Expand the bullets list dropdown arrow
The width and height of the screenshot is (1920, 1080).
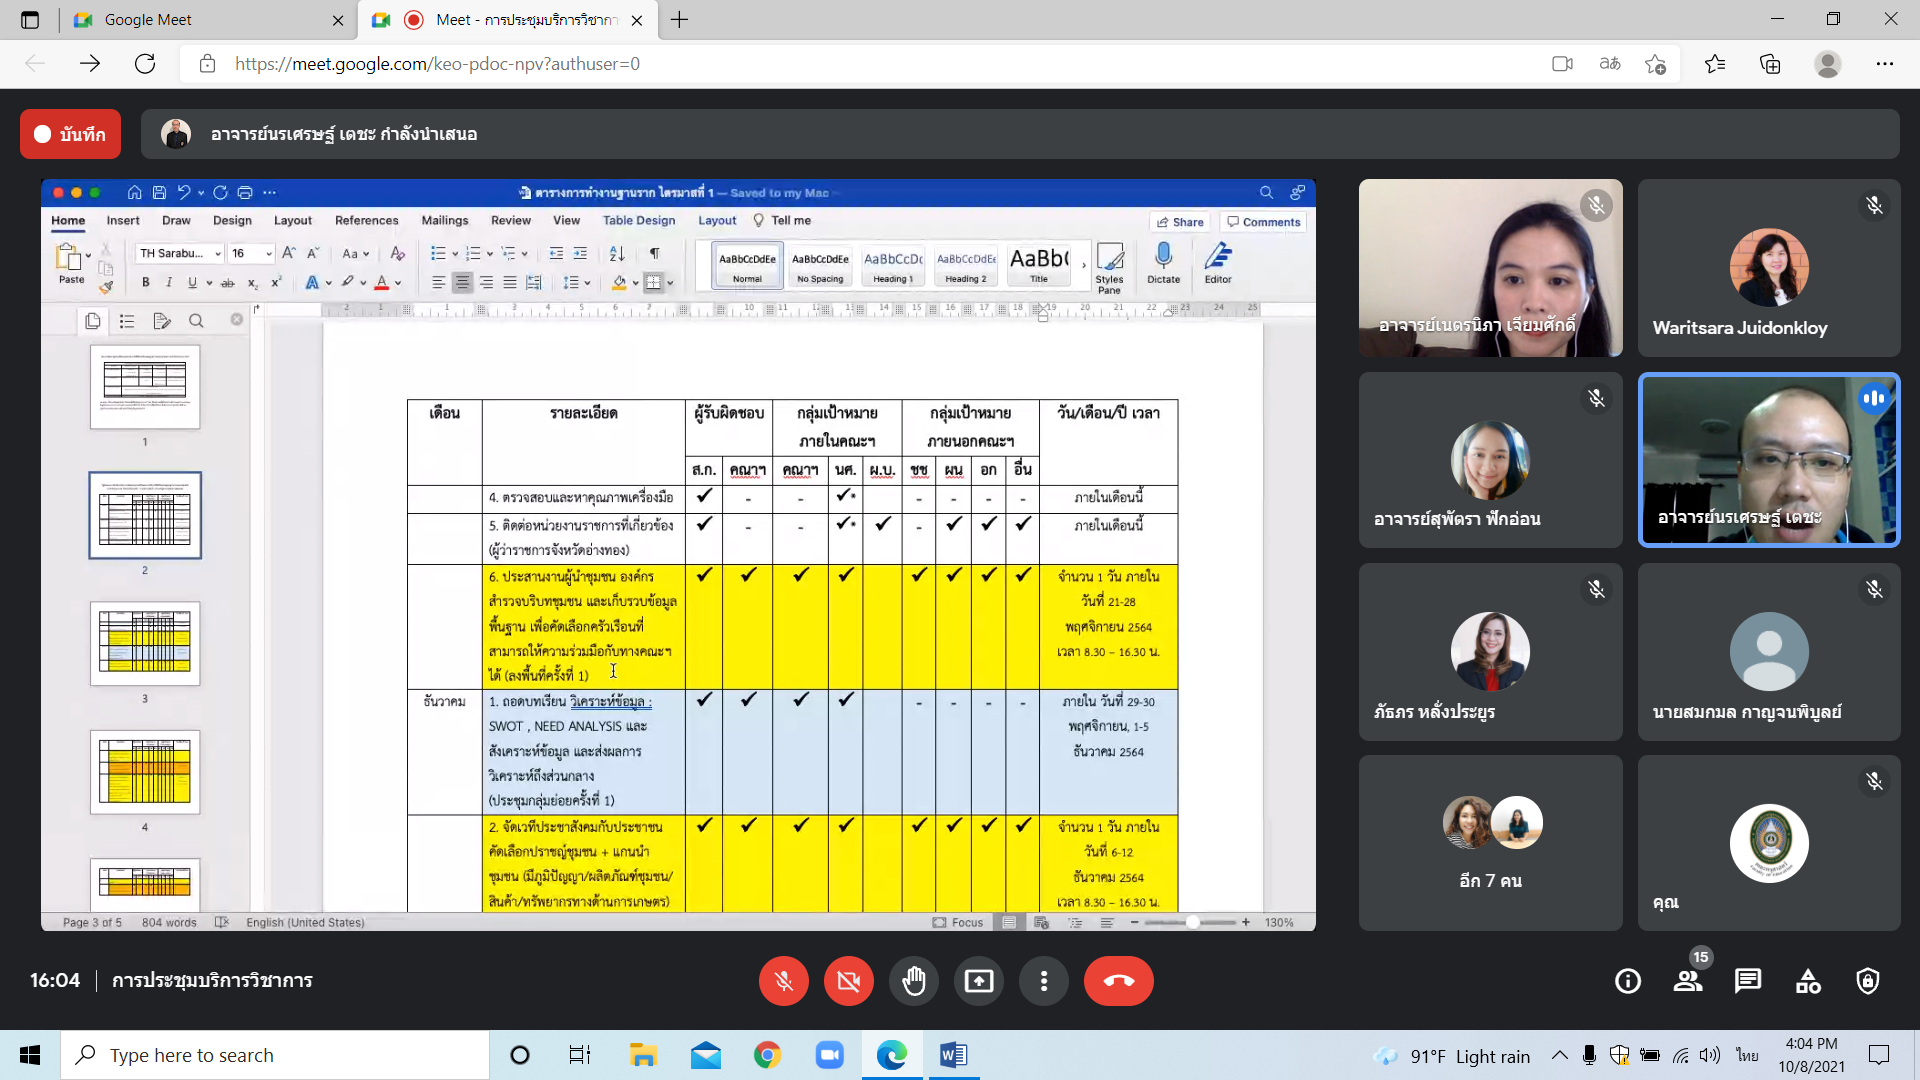coord(455,253)
